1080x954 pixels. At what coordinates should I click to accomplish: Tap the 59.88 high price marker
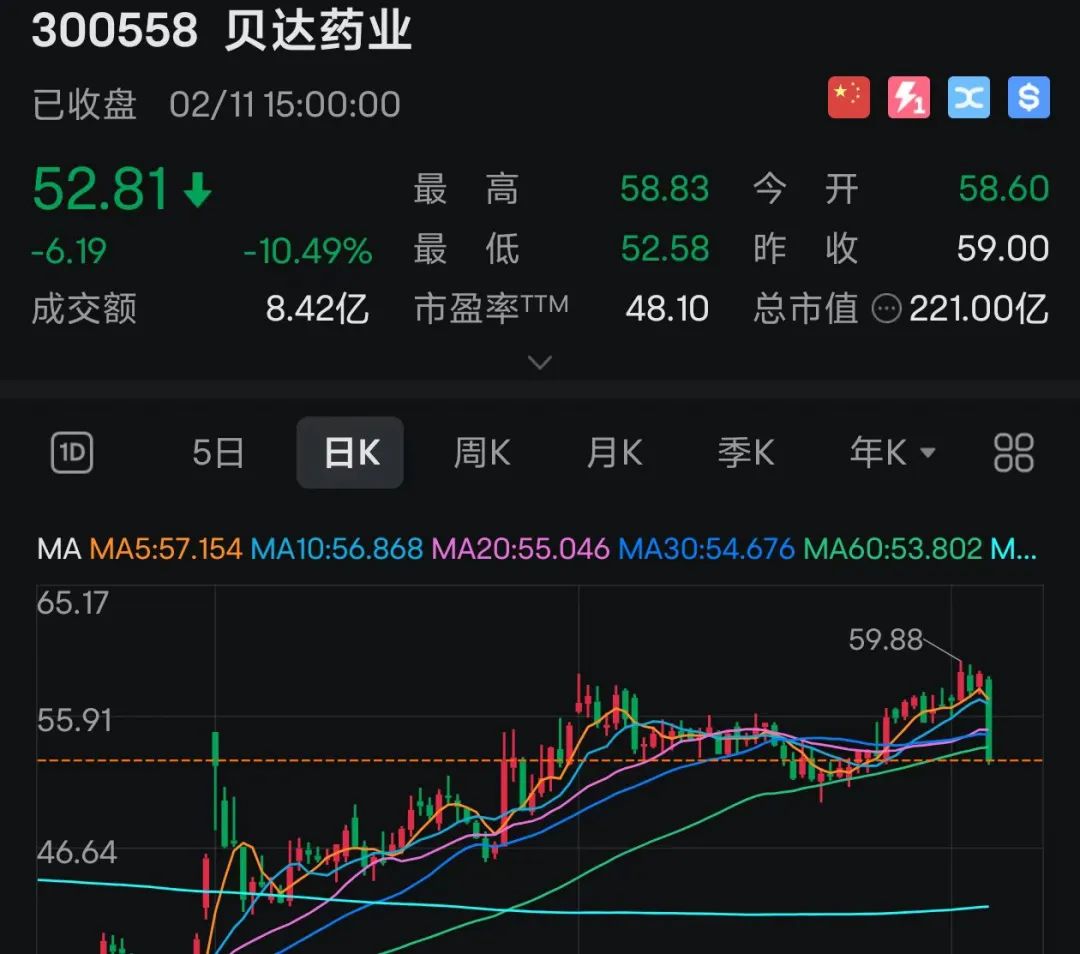(x=885, y=639)
